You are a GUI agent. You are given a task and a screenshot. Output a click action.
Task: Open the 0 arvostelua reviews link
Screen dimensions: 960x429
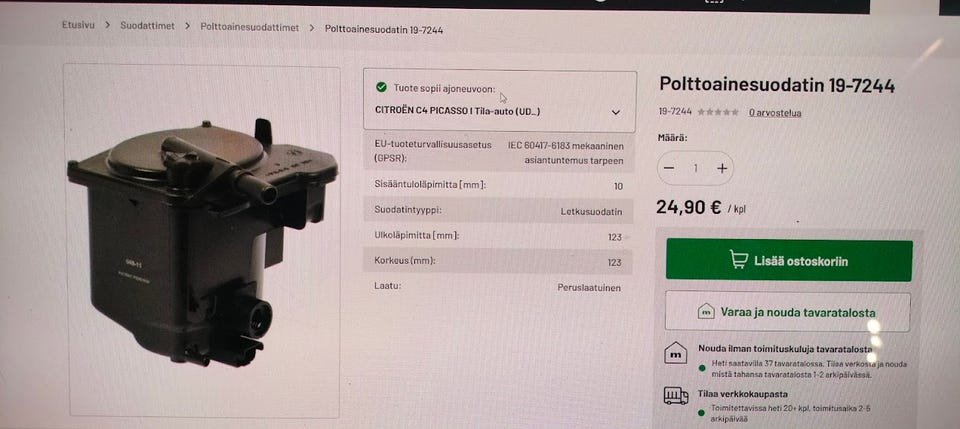774,113
